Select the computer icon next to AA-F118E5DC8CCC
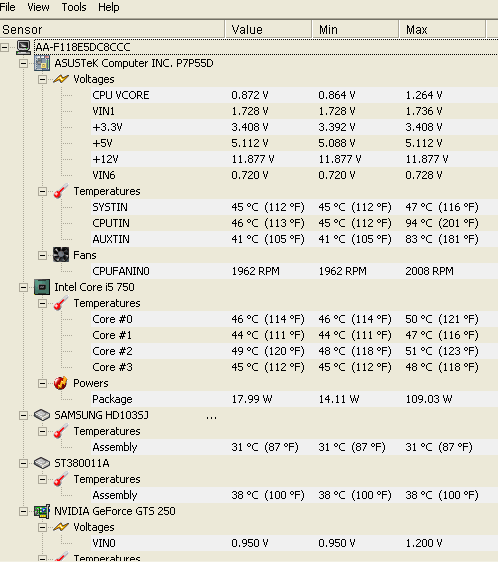498x562 pixels. pos(24,47)
